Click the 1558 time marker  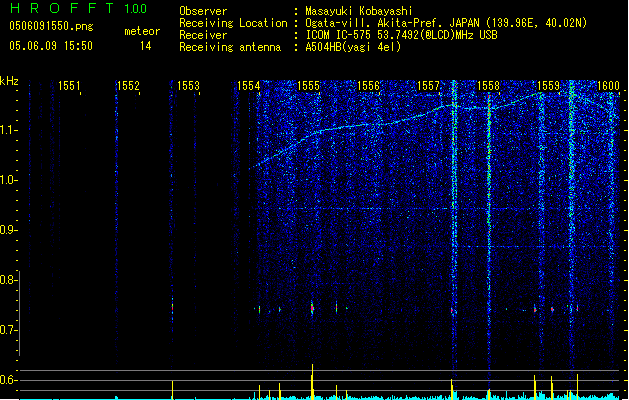(488, 86)
